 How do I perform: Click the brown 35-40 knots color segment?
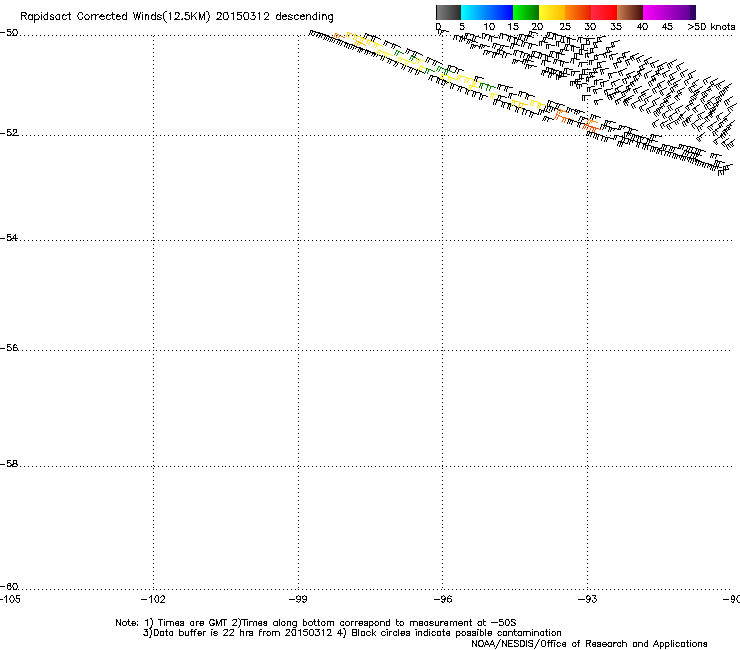tap(630, 12)
